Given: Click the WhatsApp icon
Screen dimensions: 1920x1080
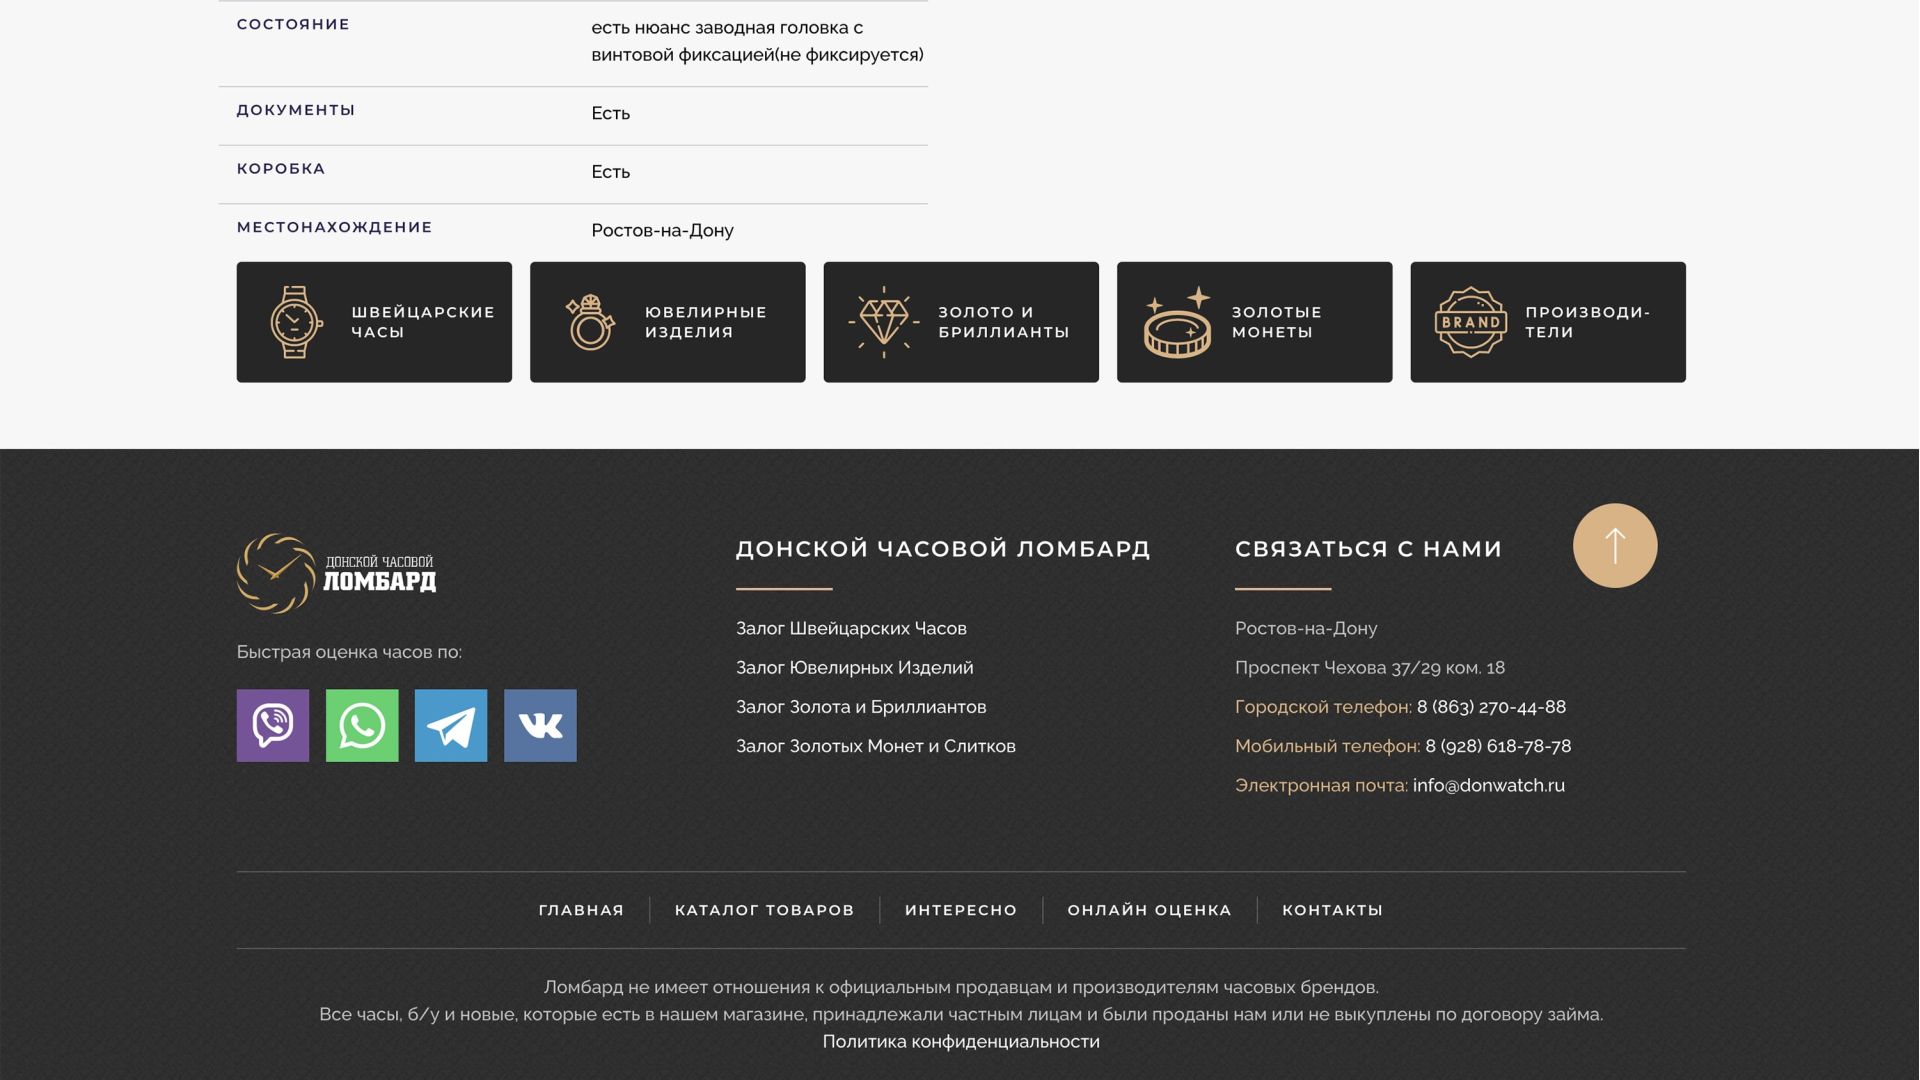Looking at the screenshot, I should [x=361, y=725].
